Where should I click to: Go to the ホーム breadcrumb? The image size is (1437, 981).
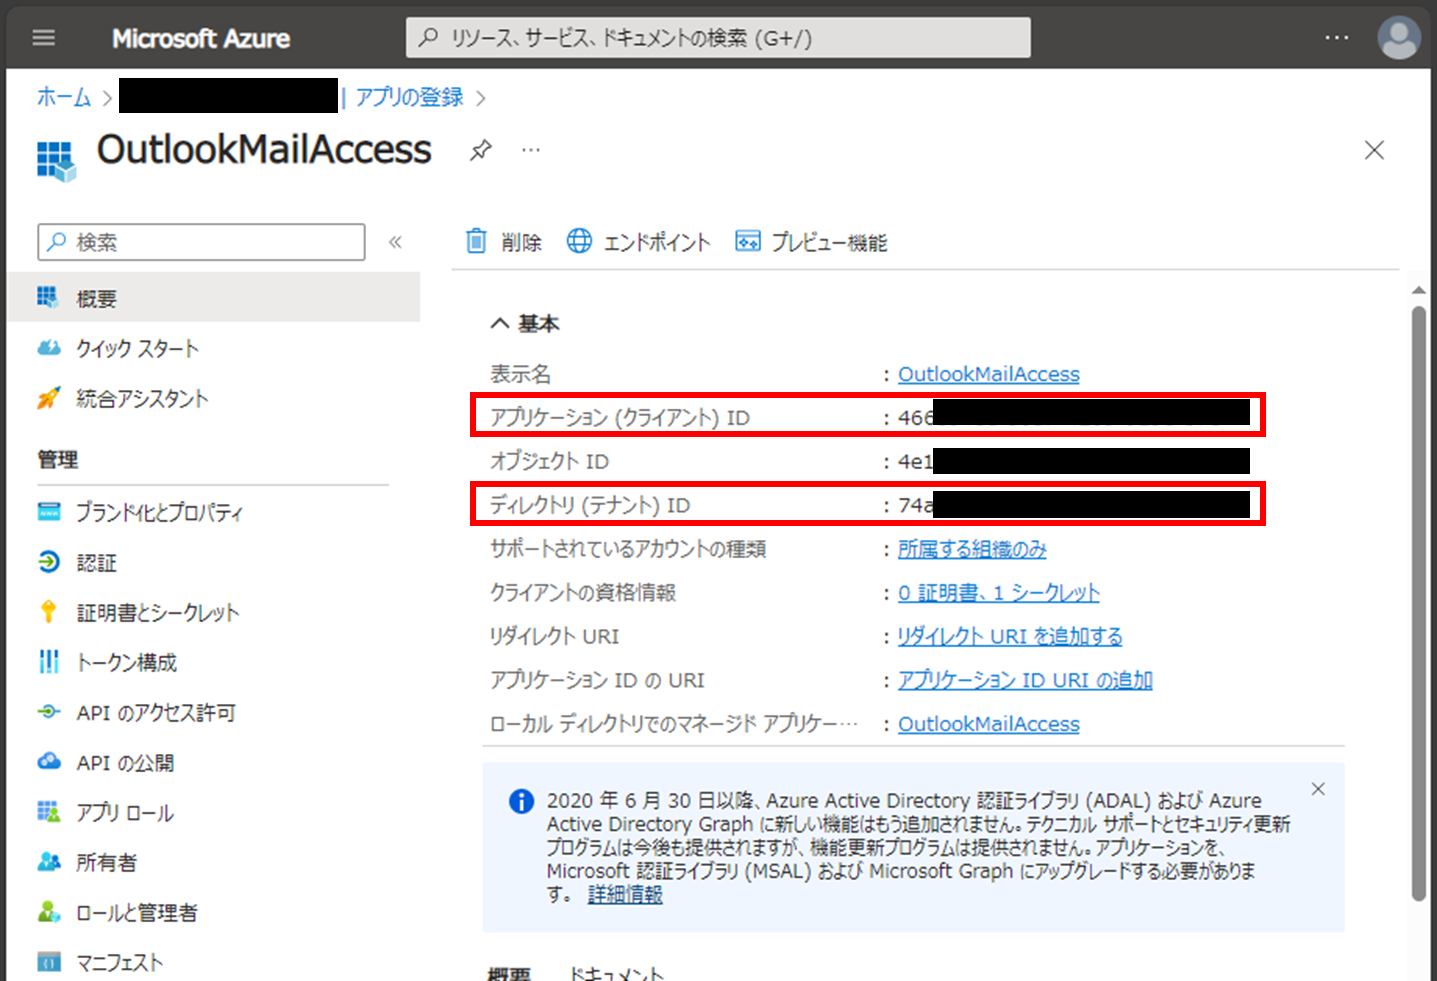coord(64,97)
